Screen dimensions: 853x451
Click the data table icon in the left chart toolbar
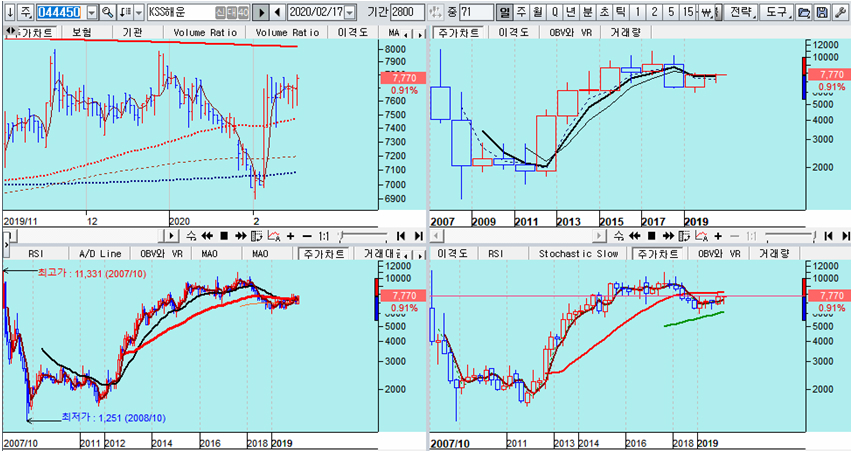click(257, 236)
